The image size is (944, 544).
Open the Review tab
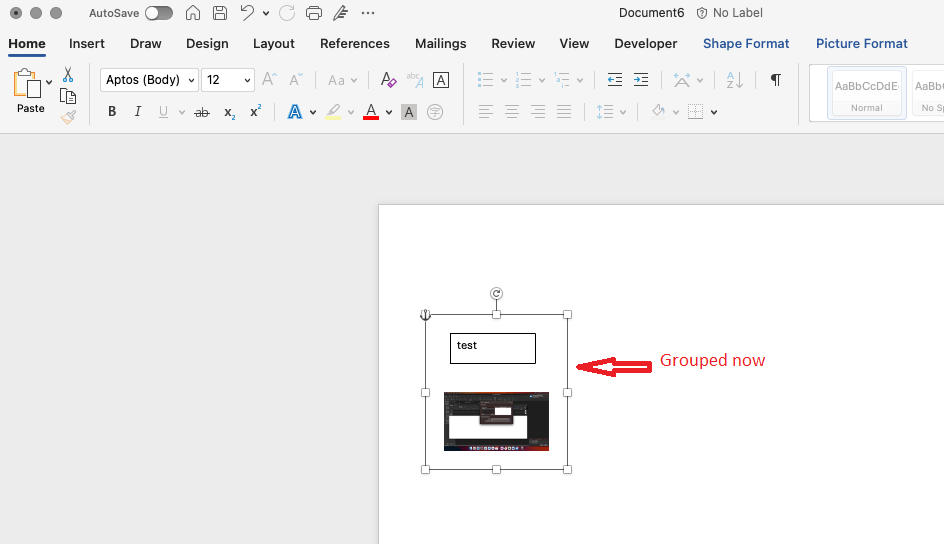pos(513,43)
